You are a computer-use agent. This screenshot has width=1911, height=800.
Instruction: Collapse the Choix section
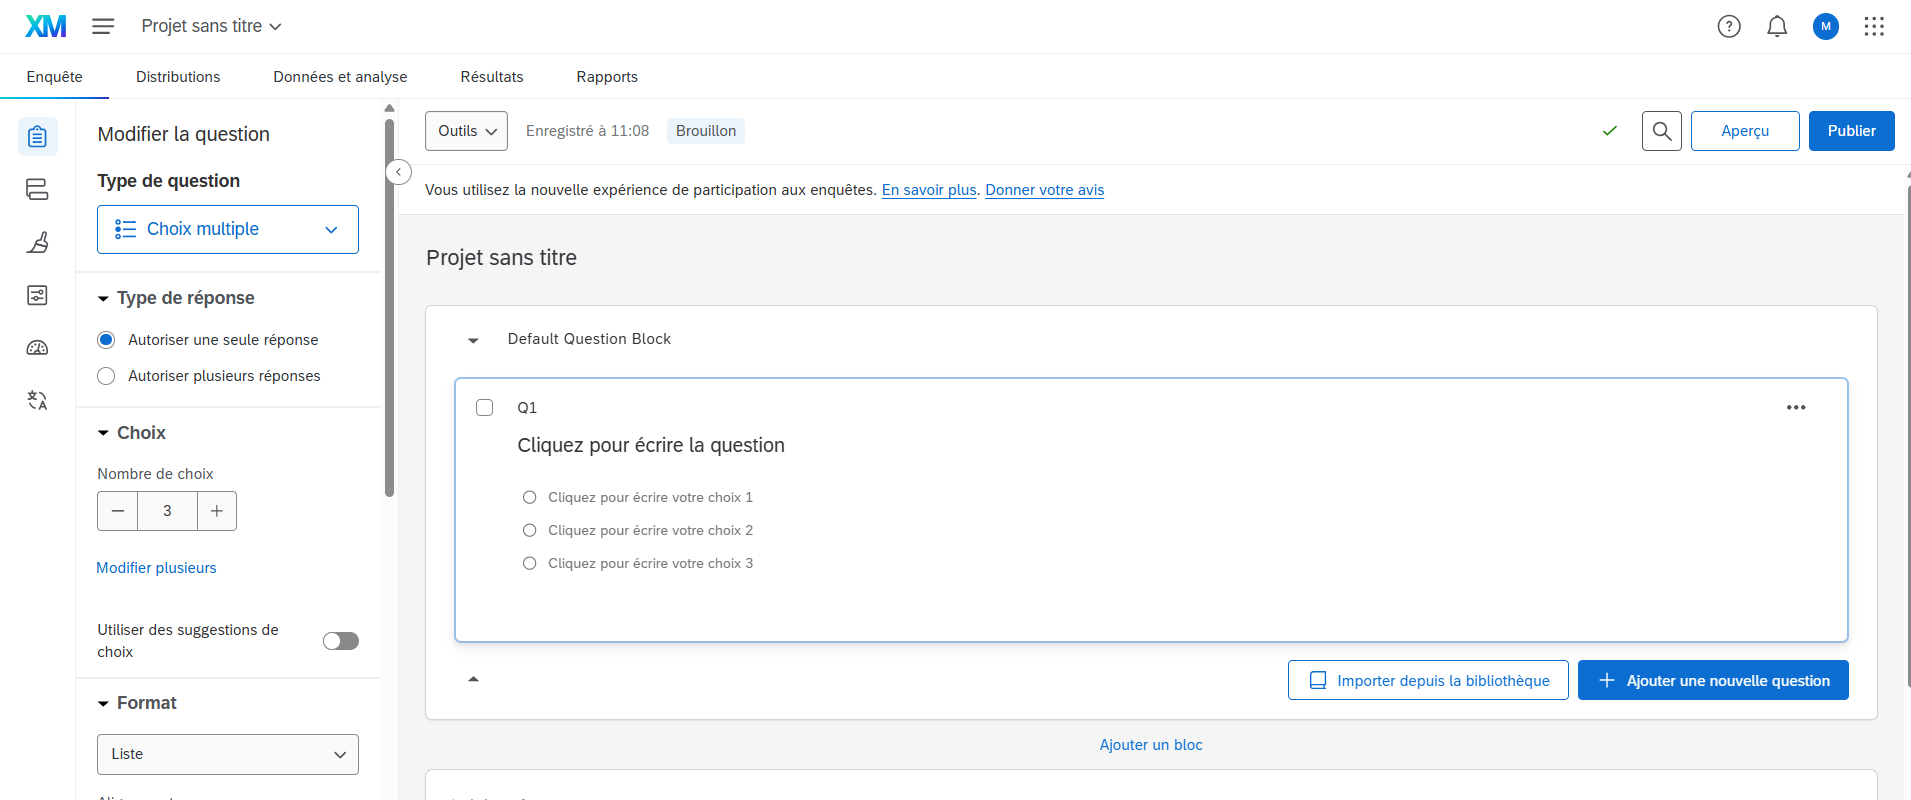point(103,433)
